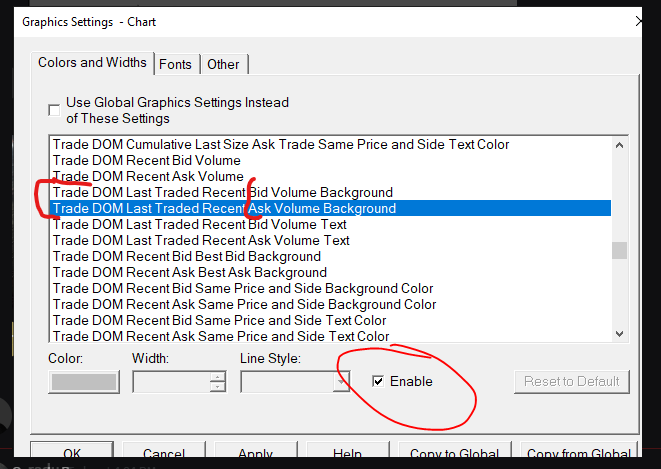The height and width of the screenshot is (469, 661).
Task: Select Trade DOM Recent Ask Best Ask Background
Action: 189,272
